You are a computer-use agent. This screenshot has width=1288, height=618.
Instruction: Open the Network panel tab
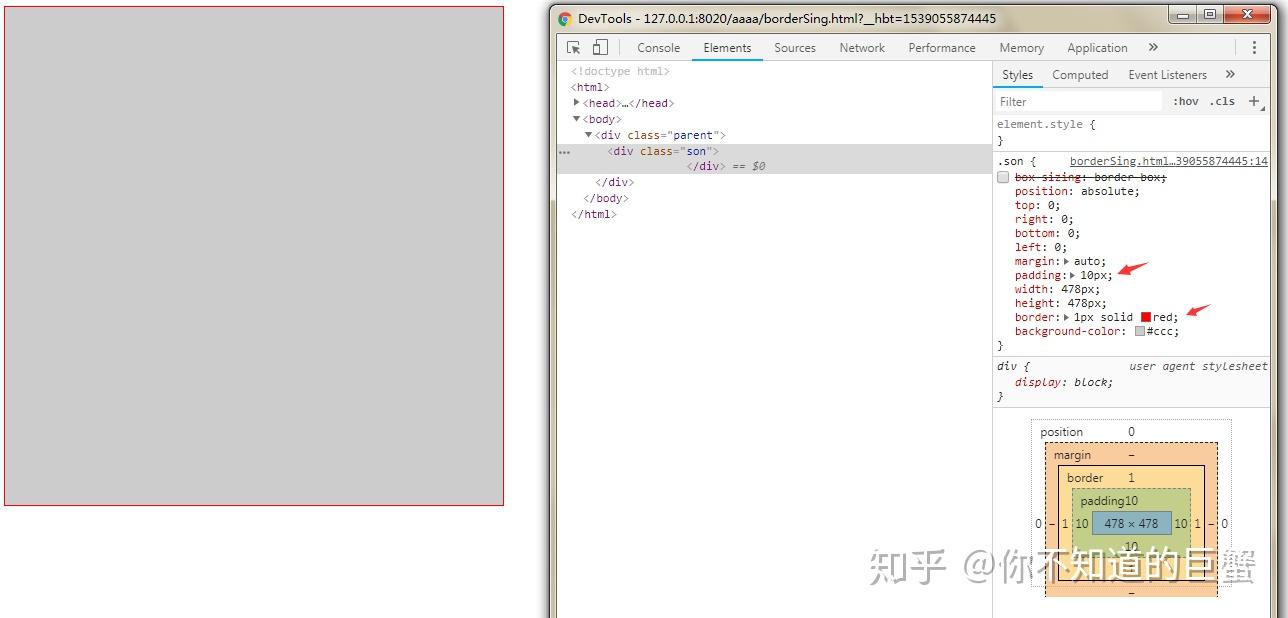861,47
